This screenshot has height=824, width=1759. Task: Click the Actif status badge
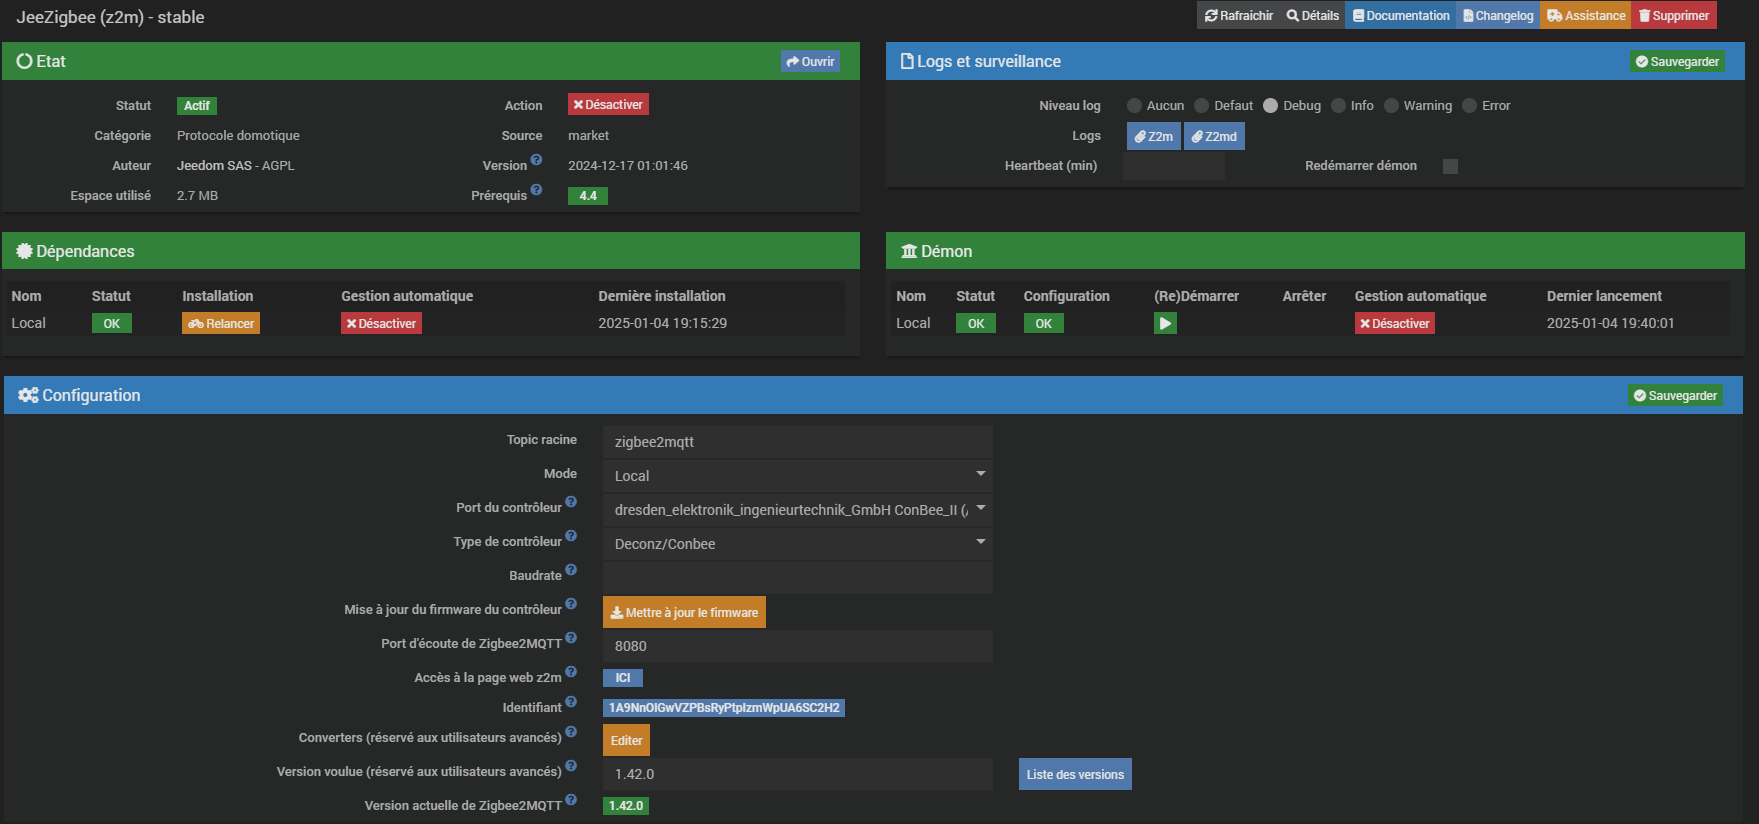click(197, 106)
